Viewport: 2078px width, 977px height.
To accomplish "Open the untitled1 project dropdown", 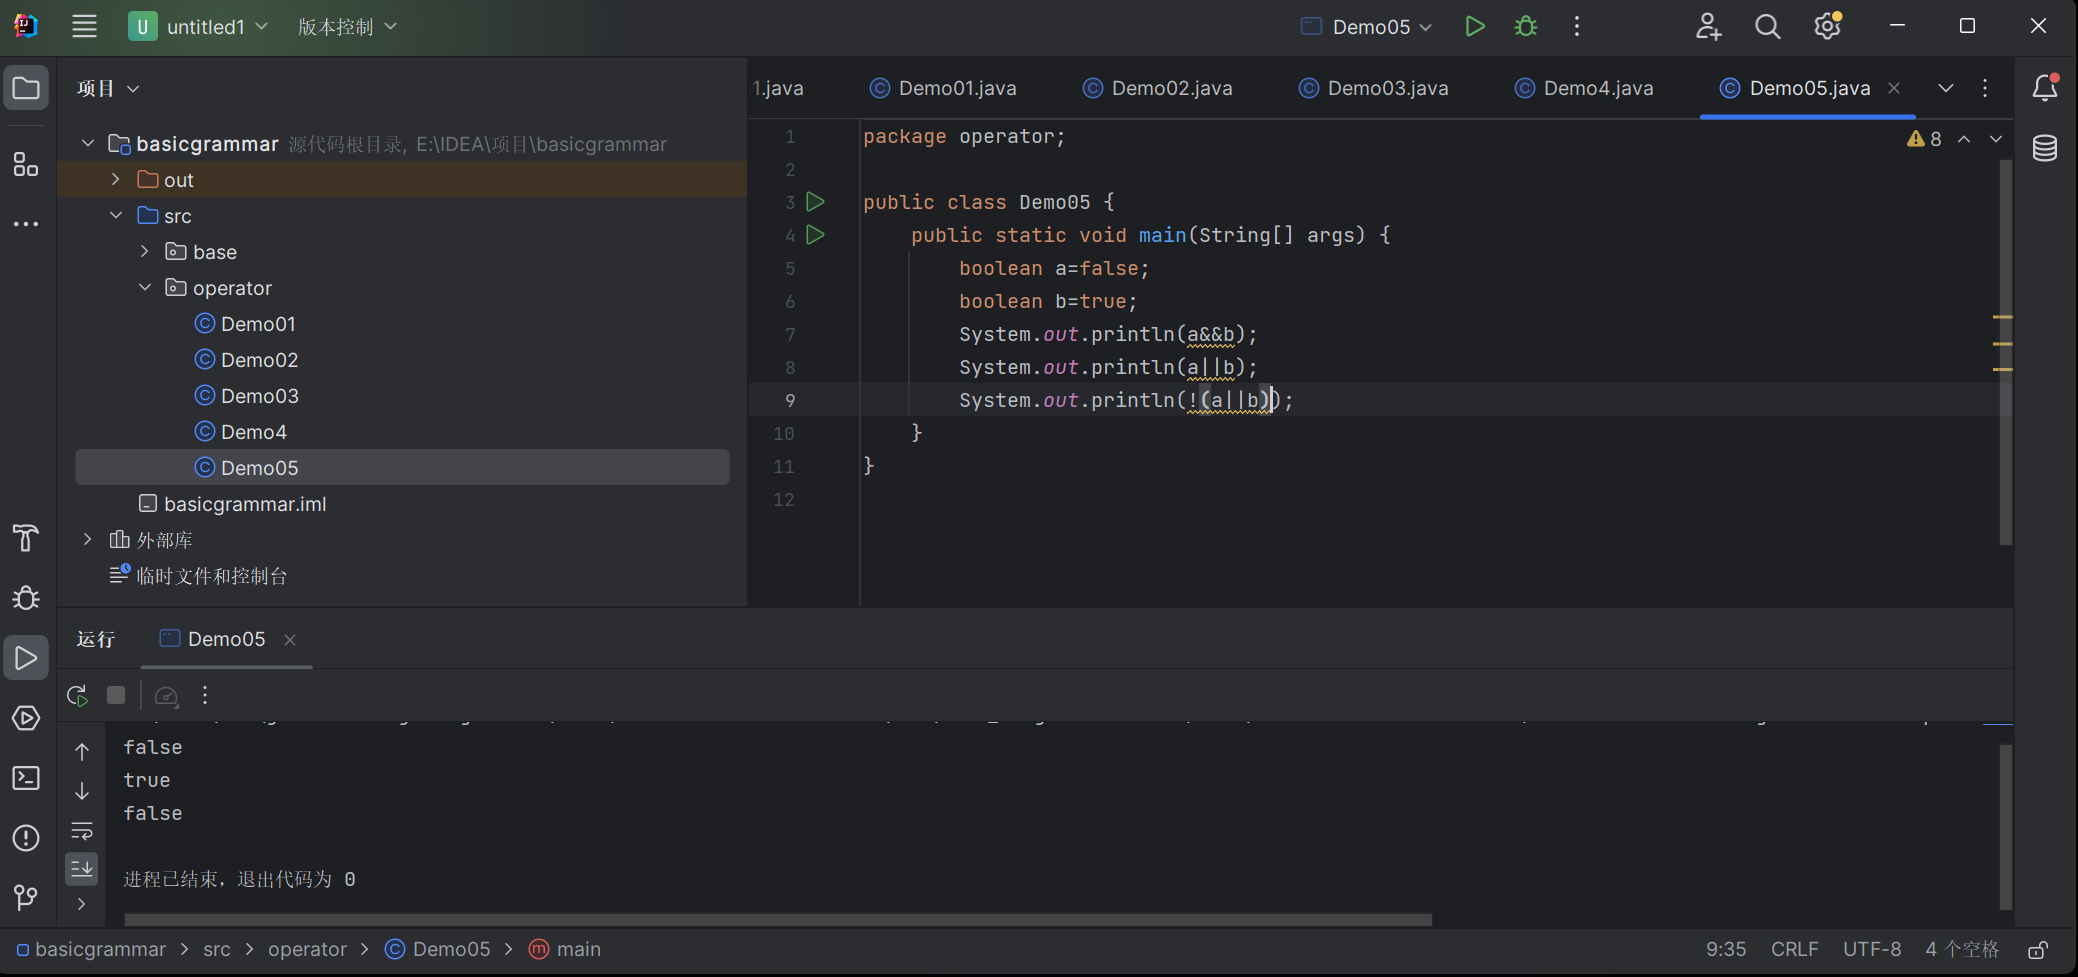I will click(x=199, y=26).
